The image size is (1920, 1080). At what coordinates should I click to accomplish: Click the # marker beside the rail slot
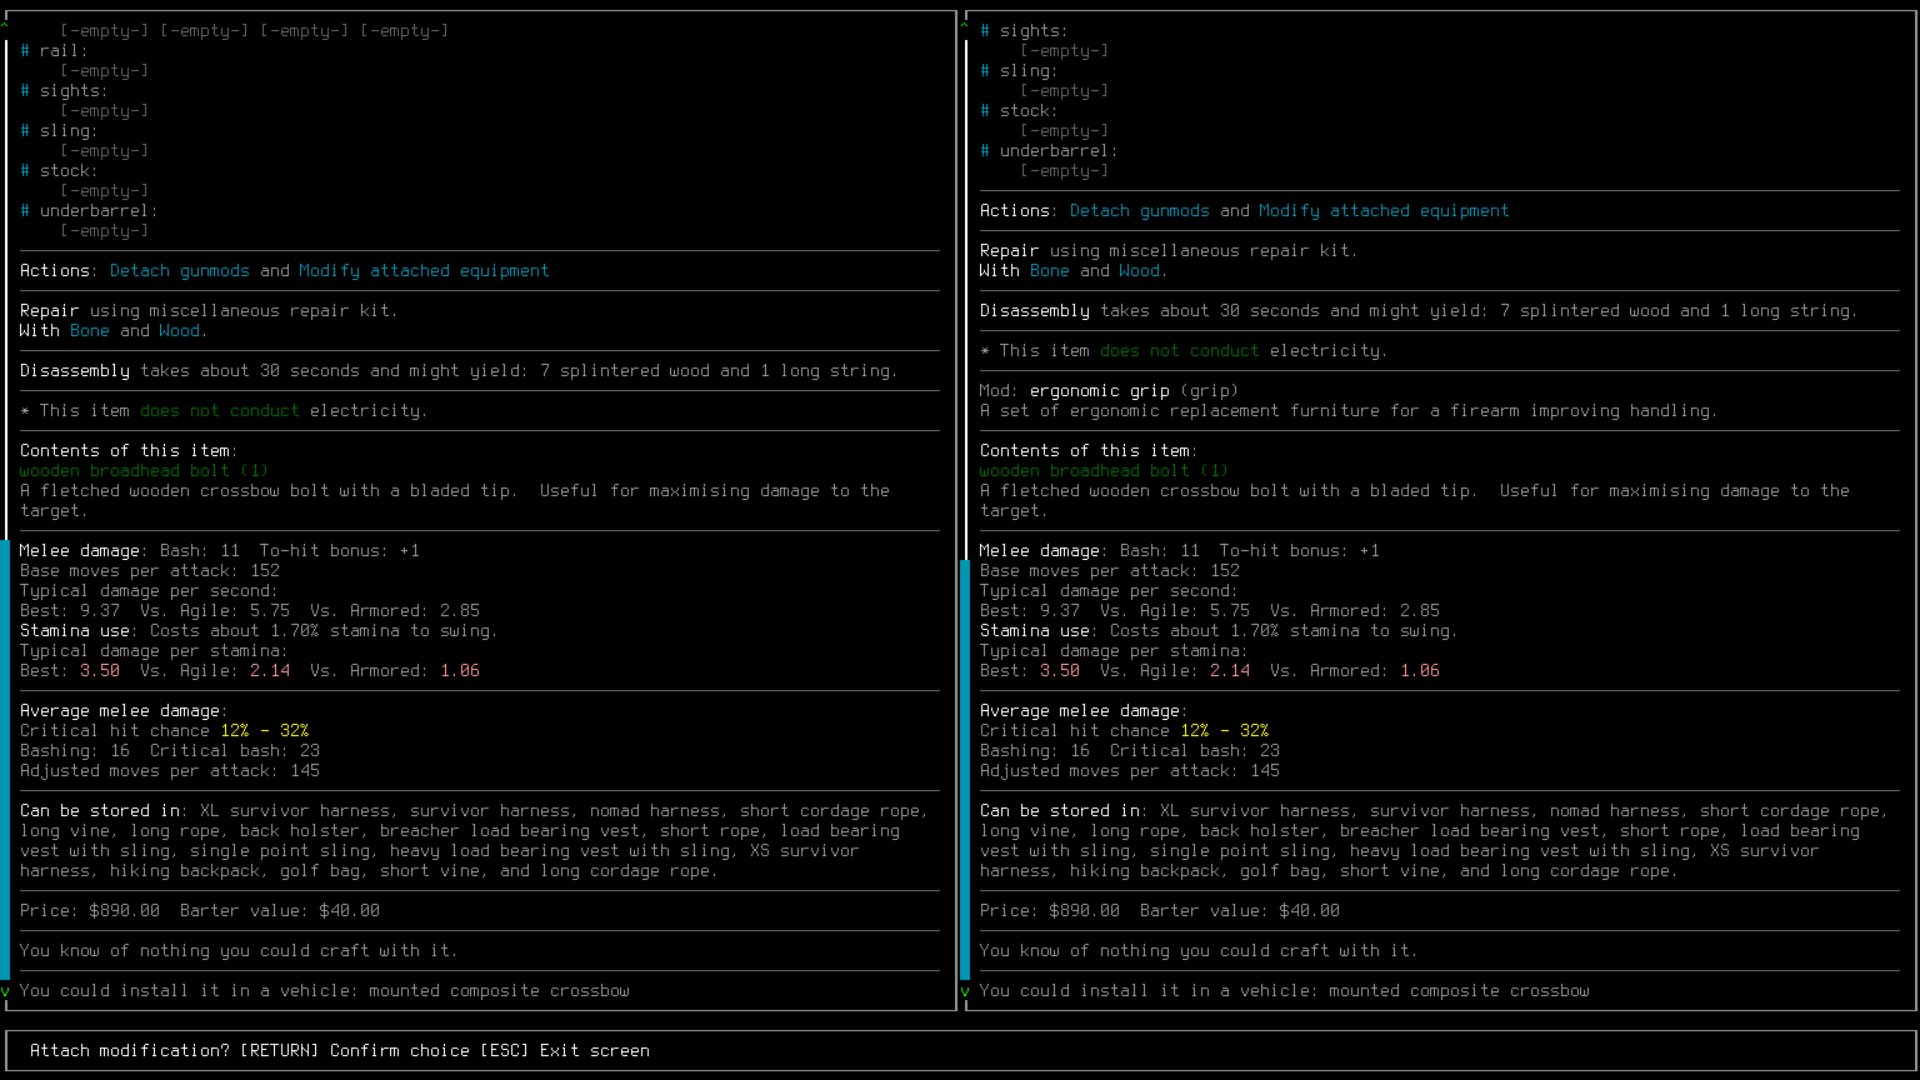tap(24, 50)
